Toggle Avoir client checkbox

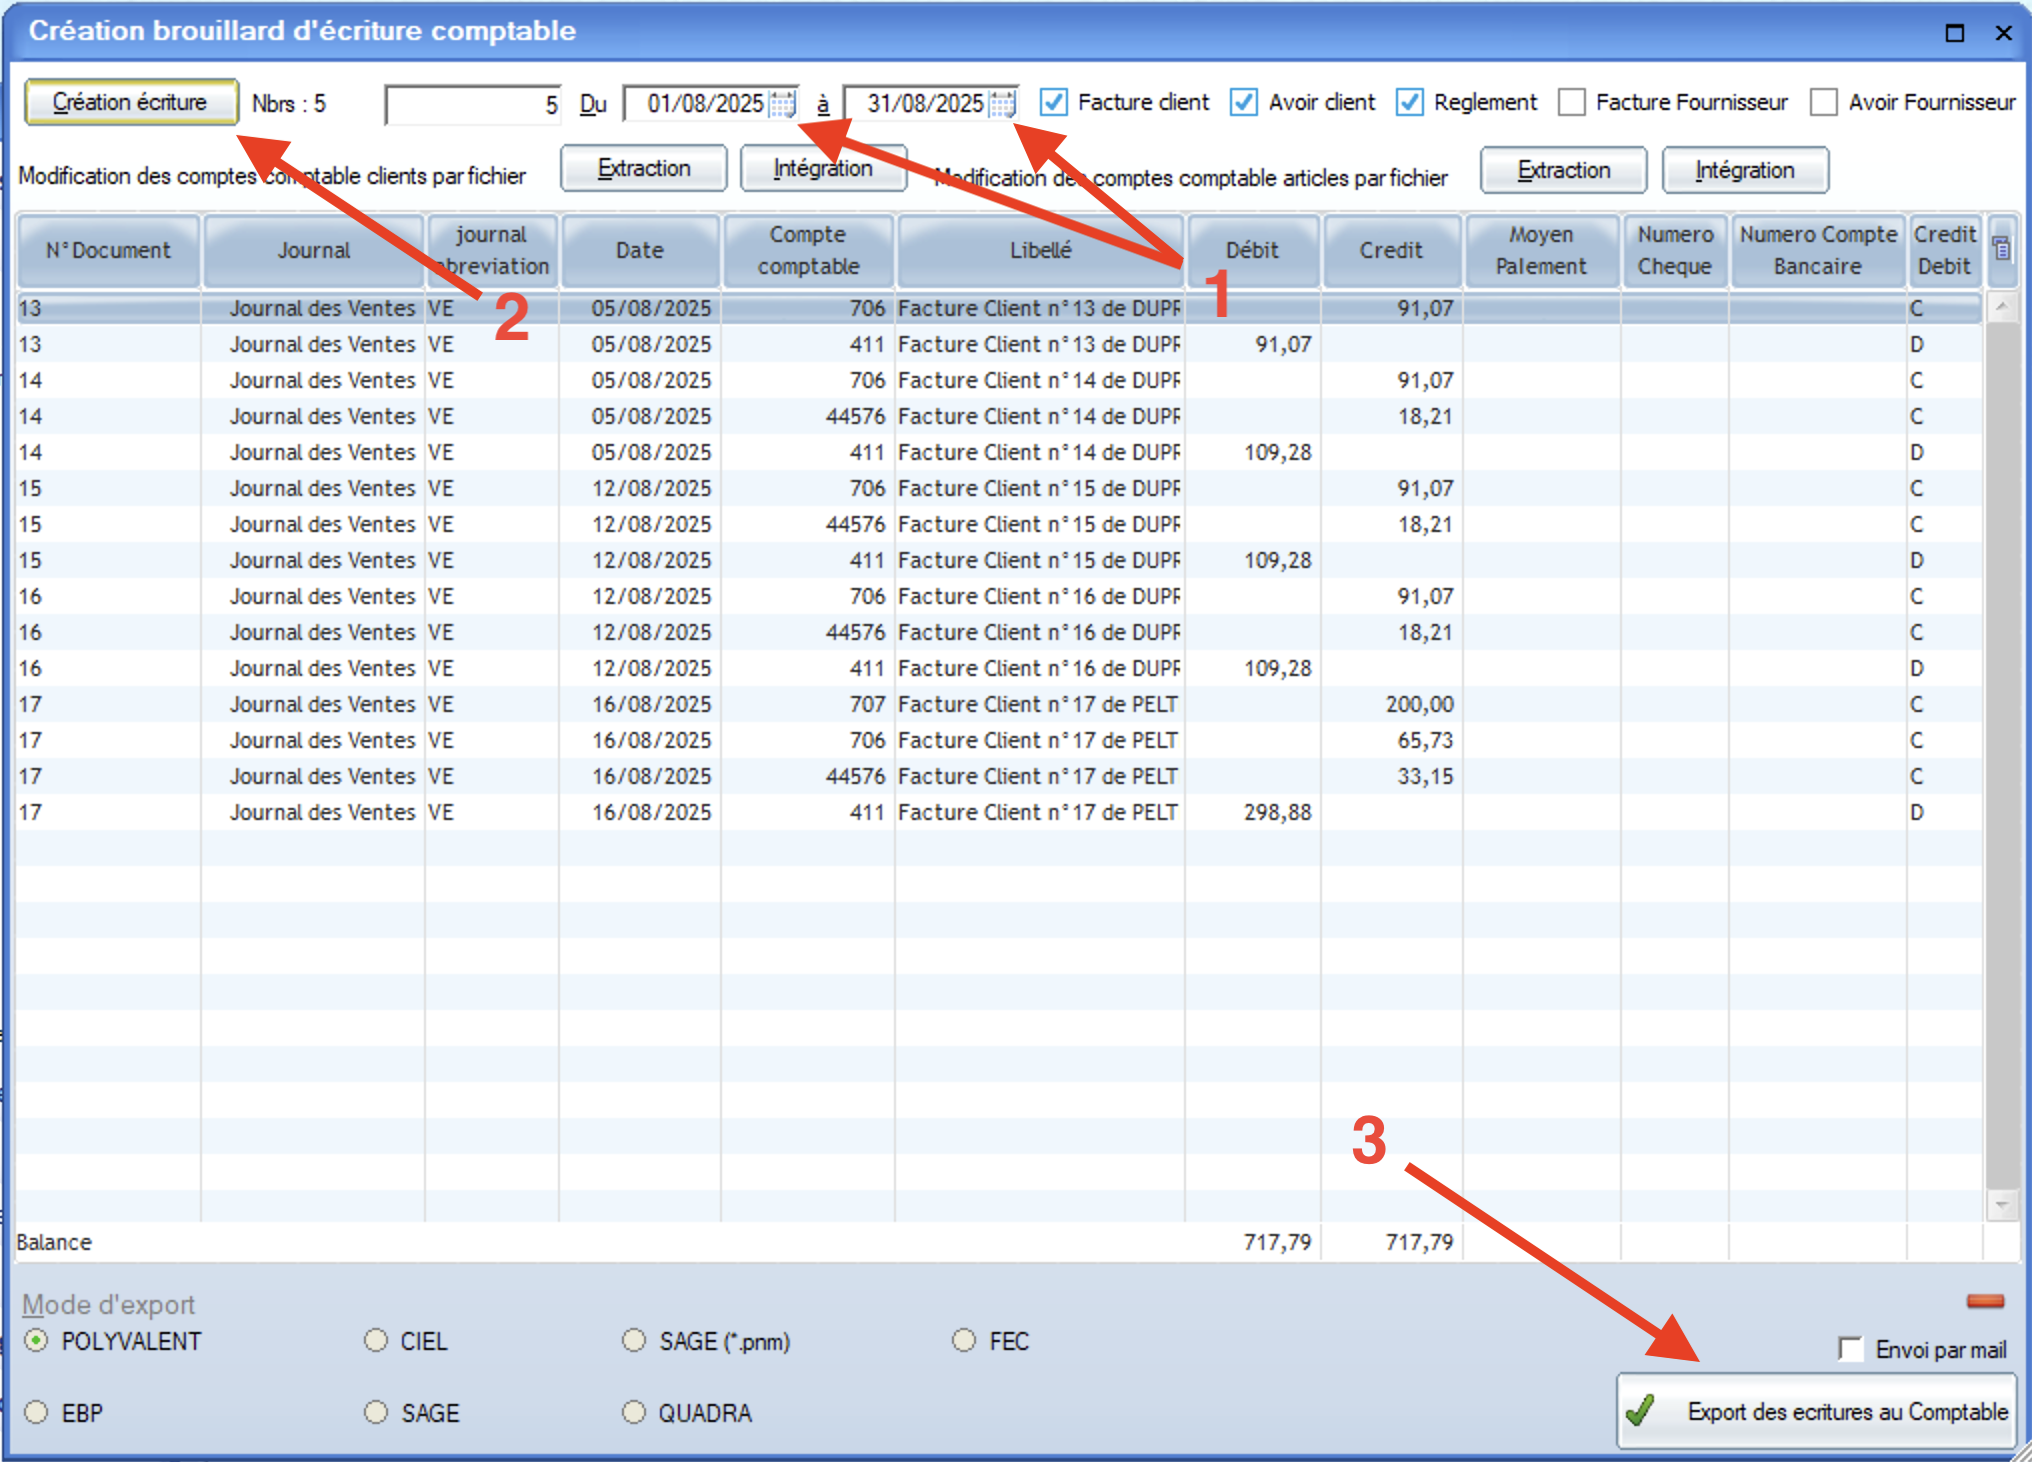[x=1243, y=102]
